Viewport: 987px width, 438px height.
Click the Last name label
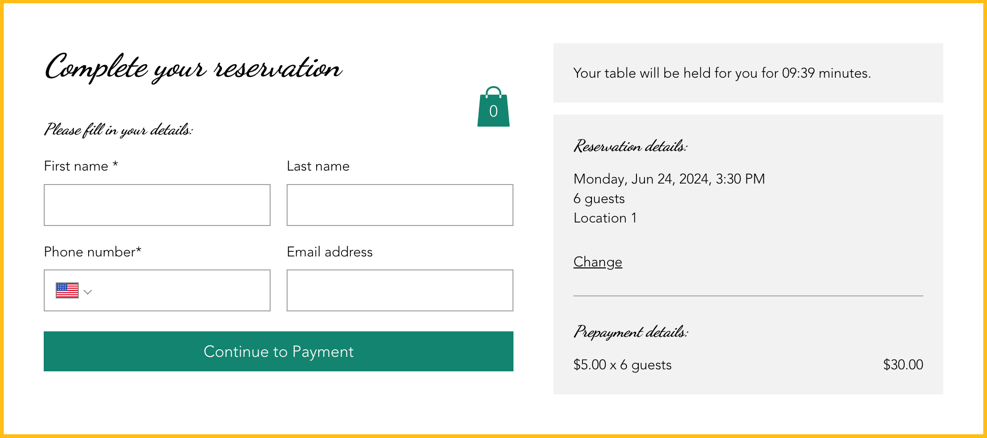coord(318,166)
